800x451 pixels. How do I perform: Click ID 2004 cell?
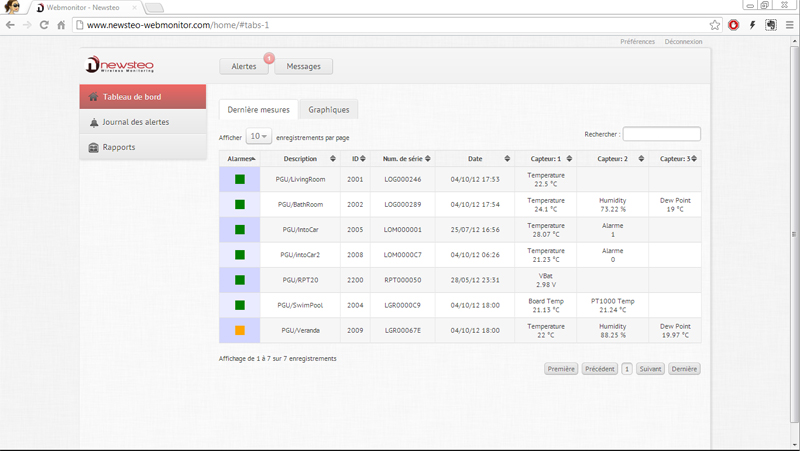355,305
